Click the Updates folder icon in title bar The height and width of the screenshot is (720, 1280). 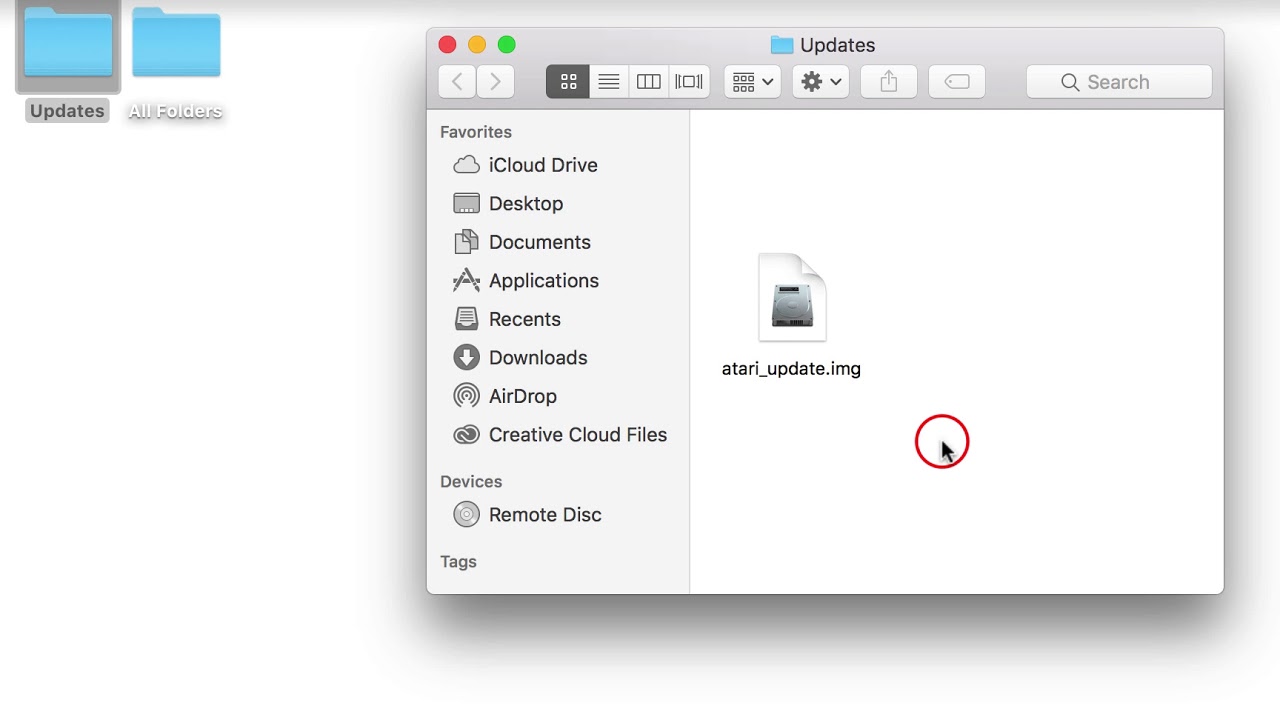[x=782, y=45]
